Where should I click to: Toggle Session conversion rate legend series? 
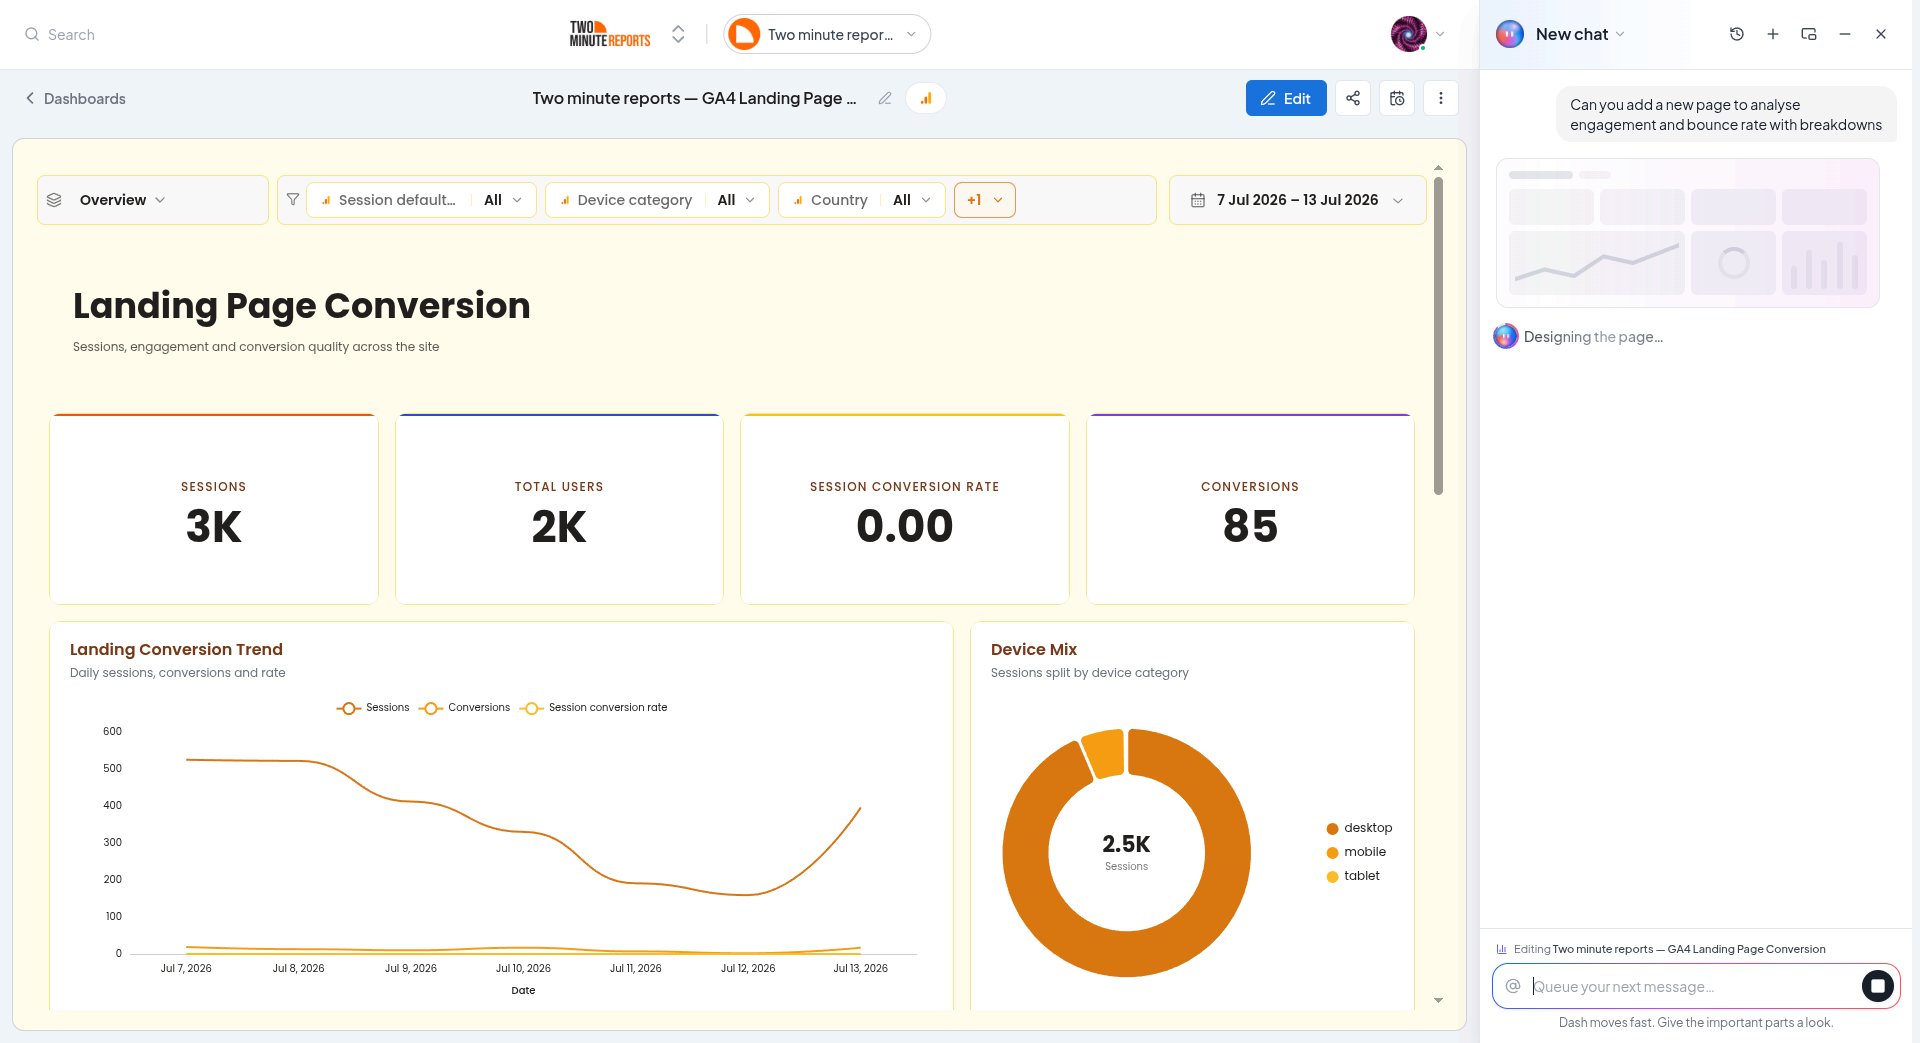click(594, 707)
